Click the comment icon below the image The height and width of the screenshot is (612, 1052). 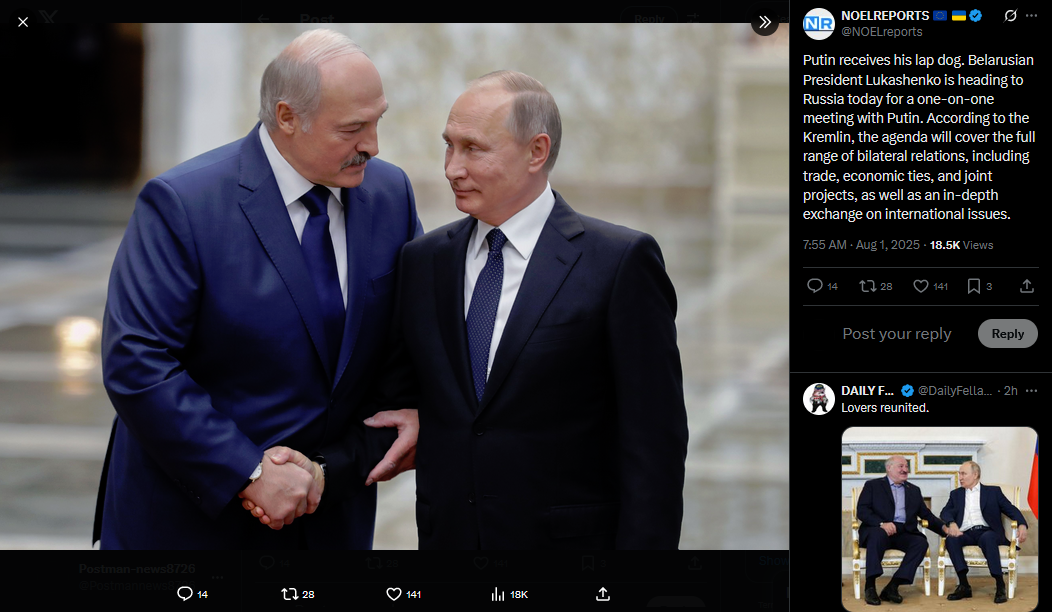point(185,594)
